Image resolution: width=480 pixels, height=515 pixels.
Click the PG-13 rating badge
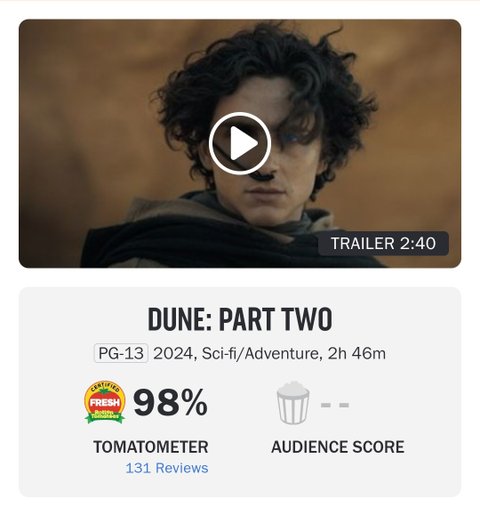coord(121,353)
